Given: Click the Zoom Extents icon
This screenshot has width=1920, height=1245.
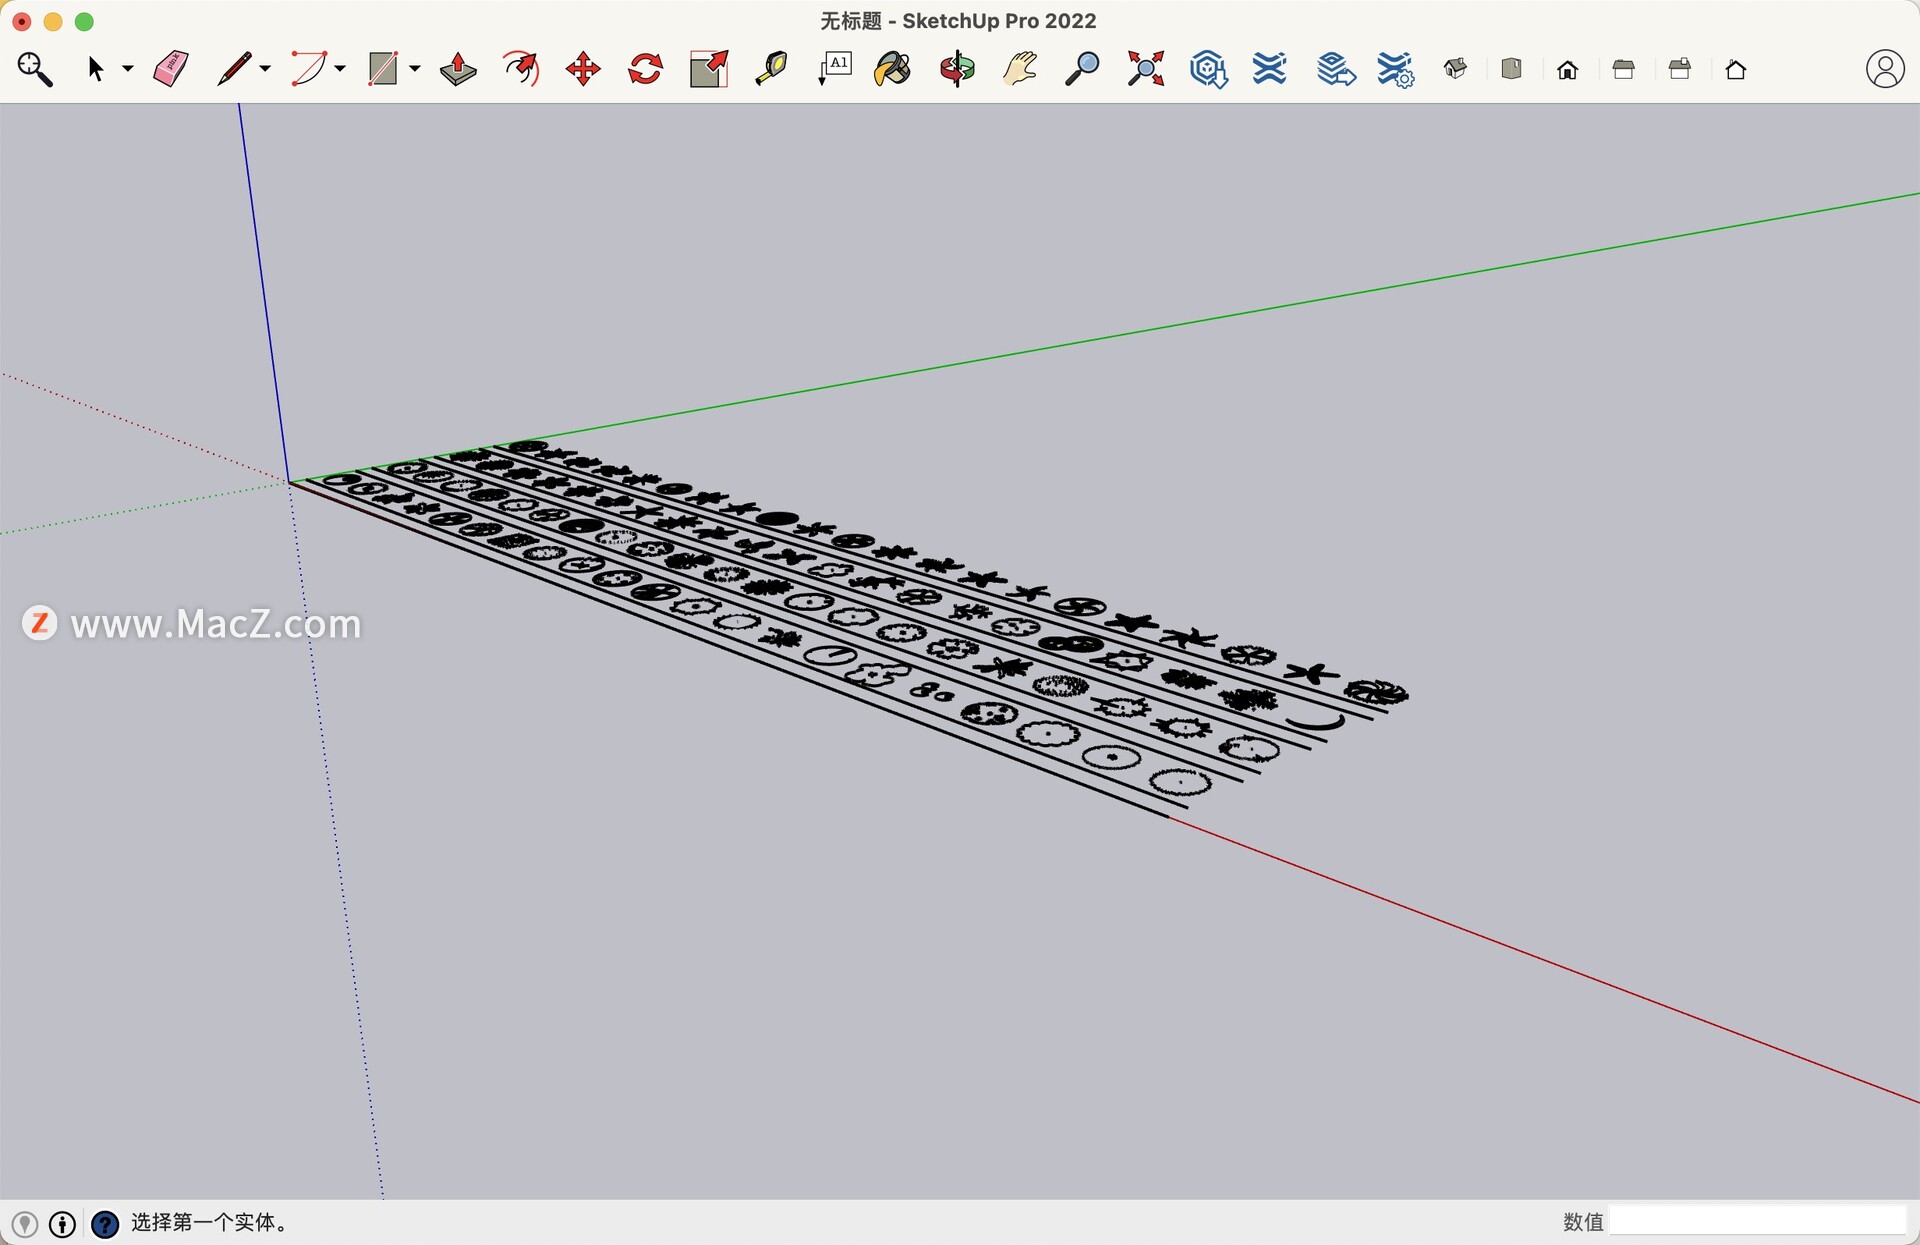Looking at the screenshot, I should 1146,69.
